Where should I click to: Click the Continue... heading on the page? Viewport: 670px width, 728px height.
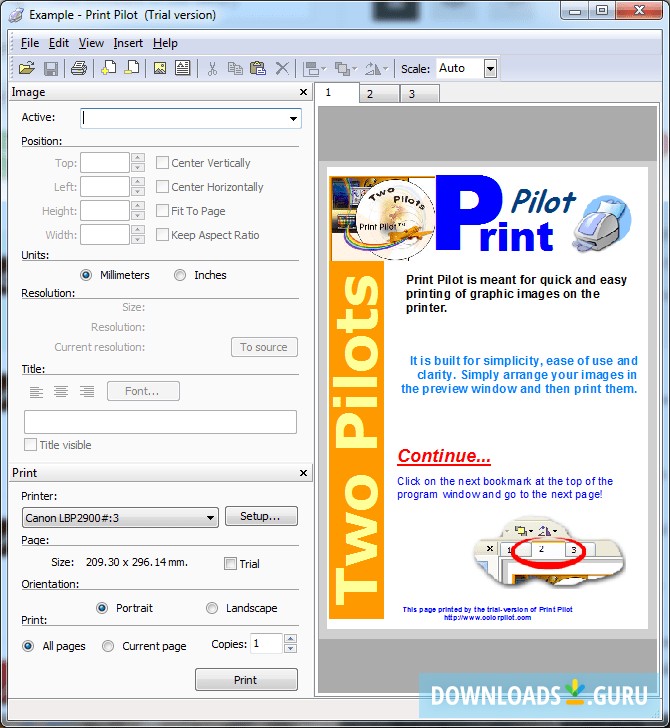[444, 456]
